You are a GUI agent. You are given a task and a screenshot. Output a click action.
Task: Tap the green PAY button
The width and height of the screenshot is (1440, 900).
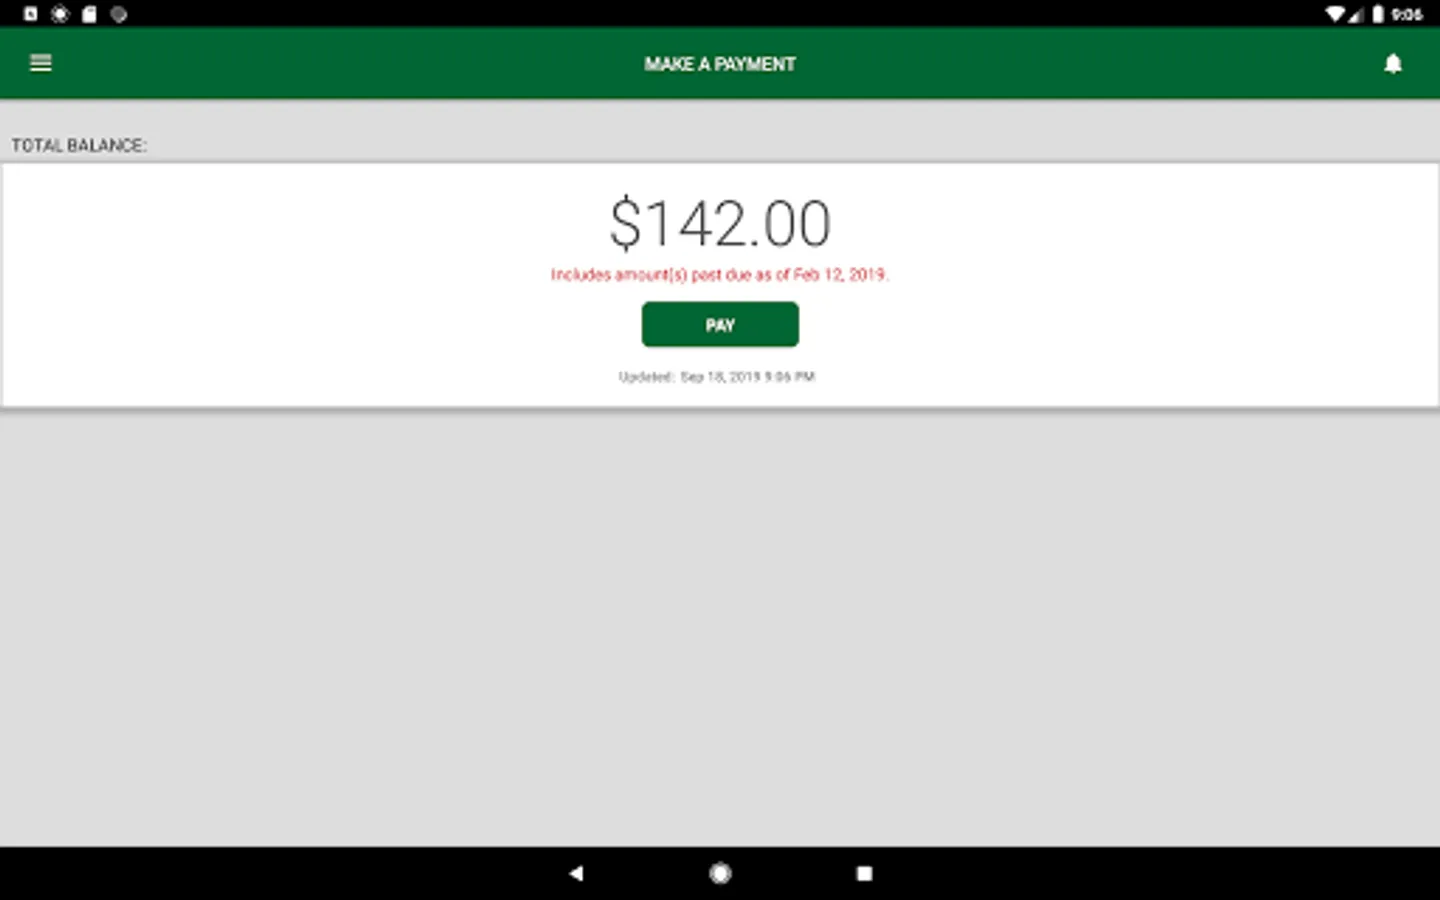coord(720,324)
